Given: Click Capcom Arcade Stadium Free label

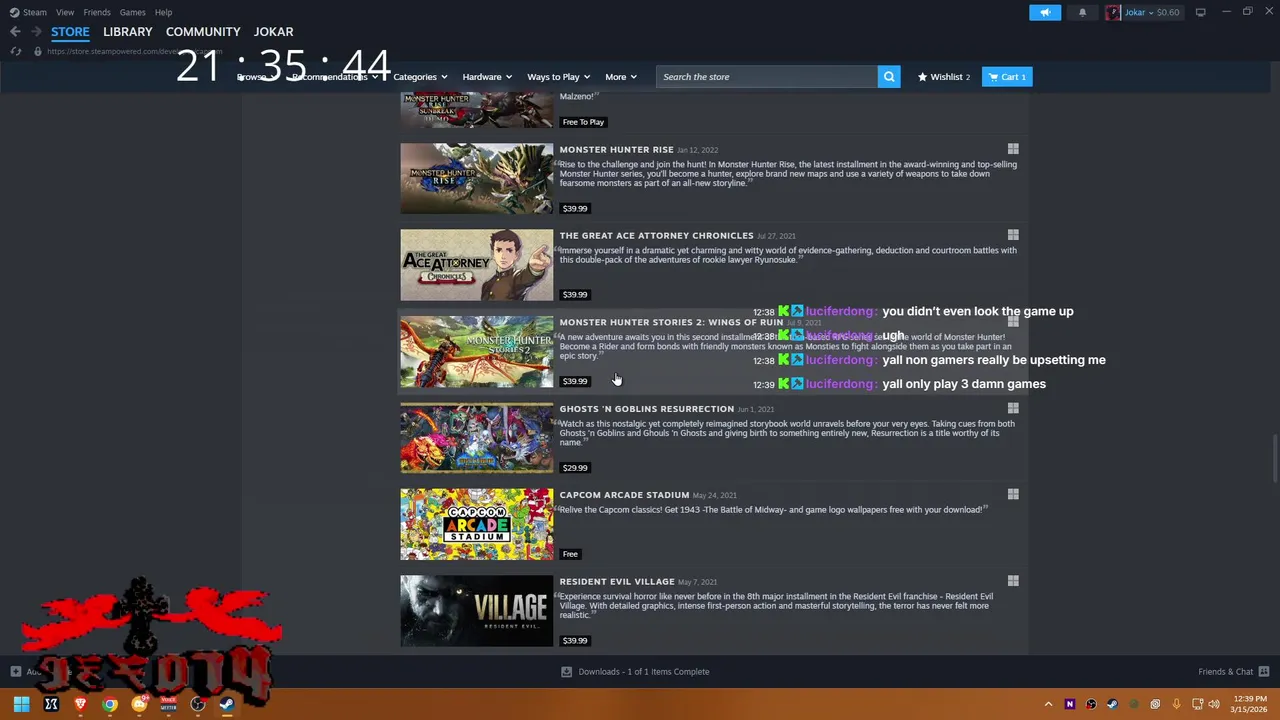Looking at the screenshot, I should 570,554.
